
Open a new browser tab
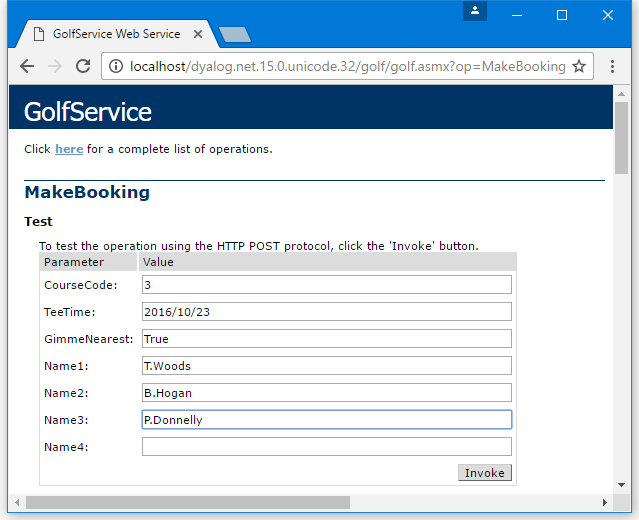(235, 35)
